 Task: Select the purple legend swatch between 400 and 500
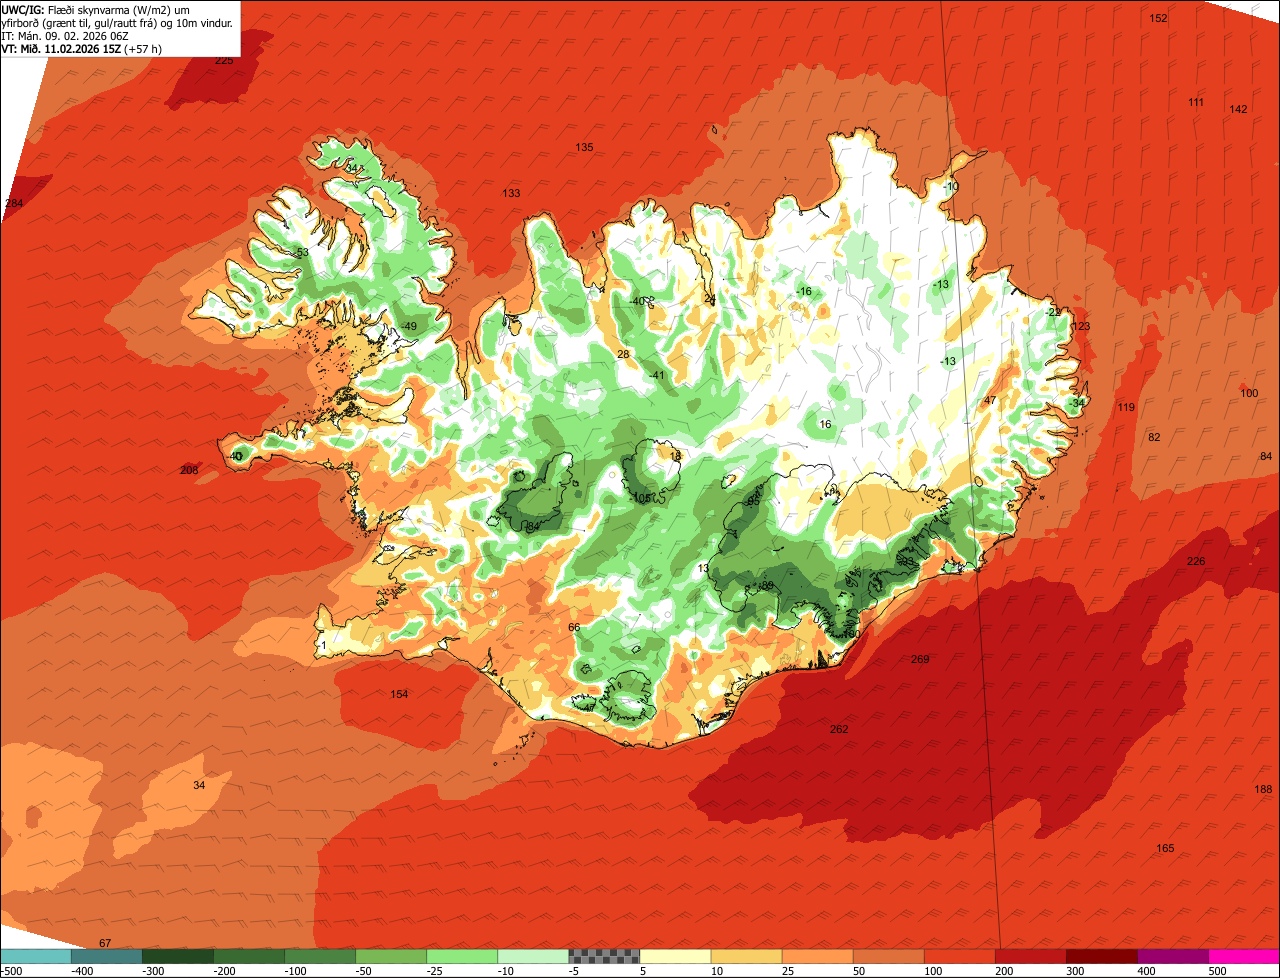(1171, 957)
